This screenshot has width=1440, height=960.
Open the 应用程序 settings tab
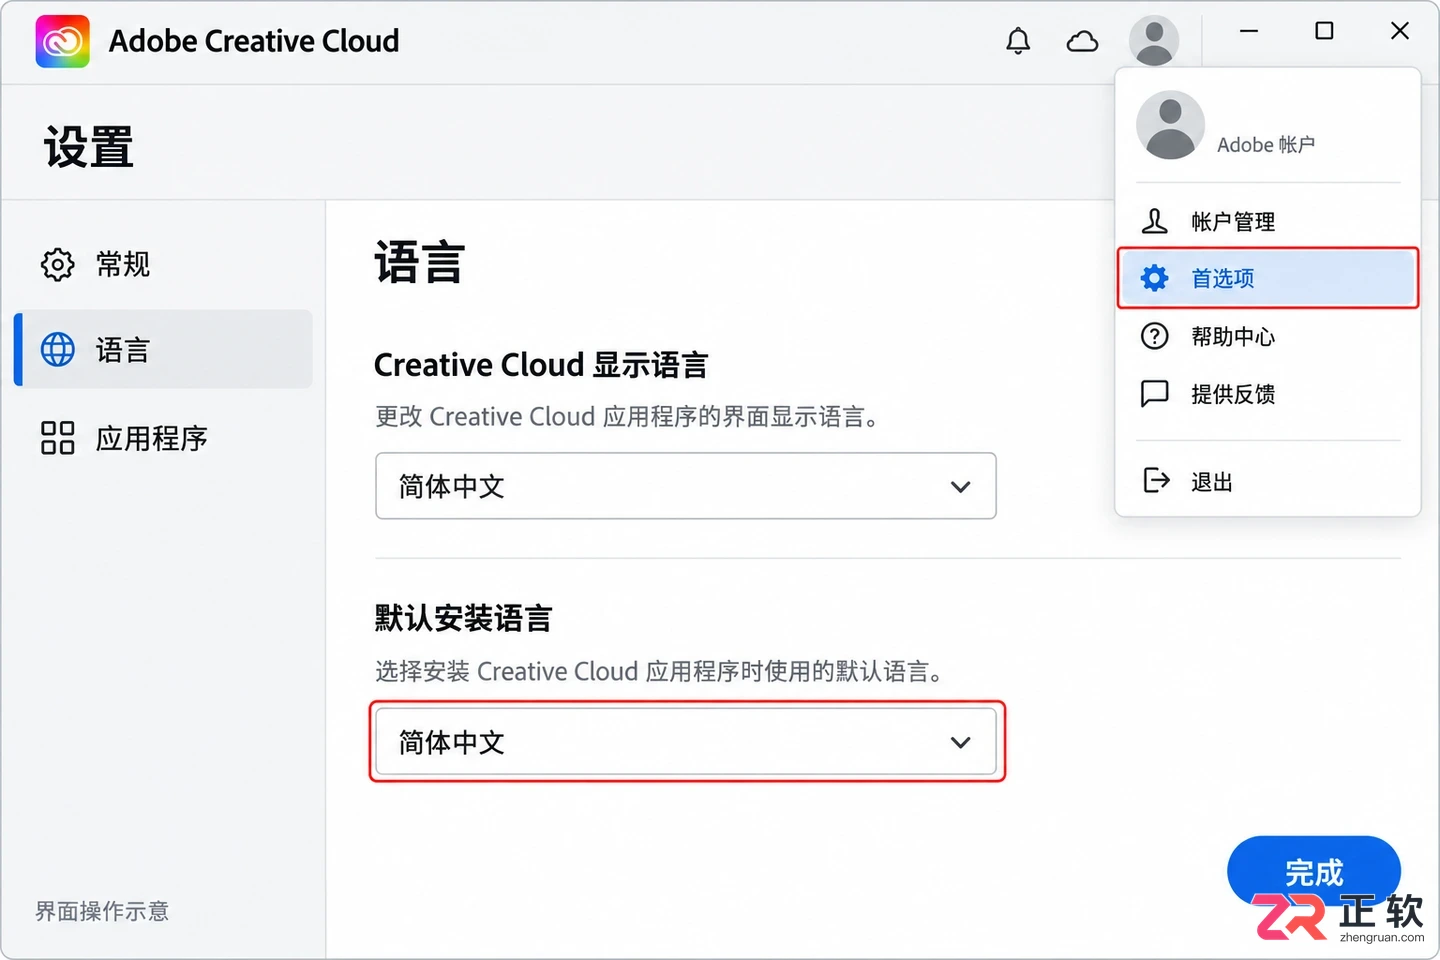163,438
